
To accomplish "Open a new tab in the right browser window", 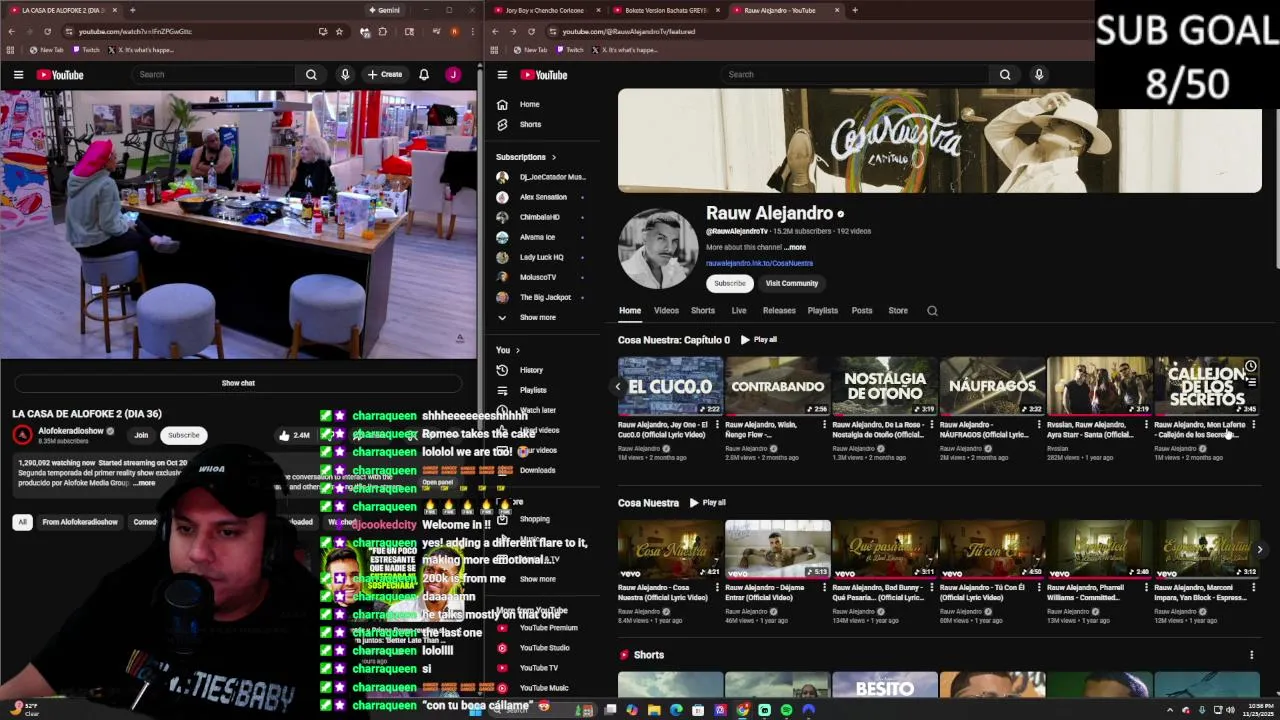I will coord(855,10).
